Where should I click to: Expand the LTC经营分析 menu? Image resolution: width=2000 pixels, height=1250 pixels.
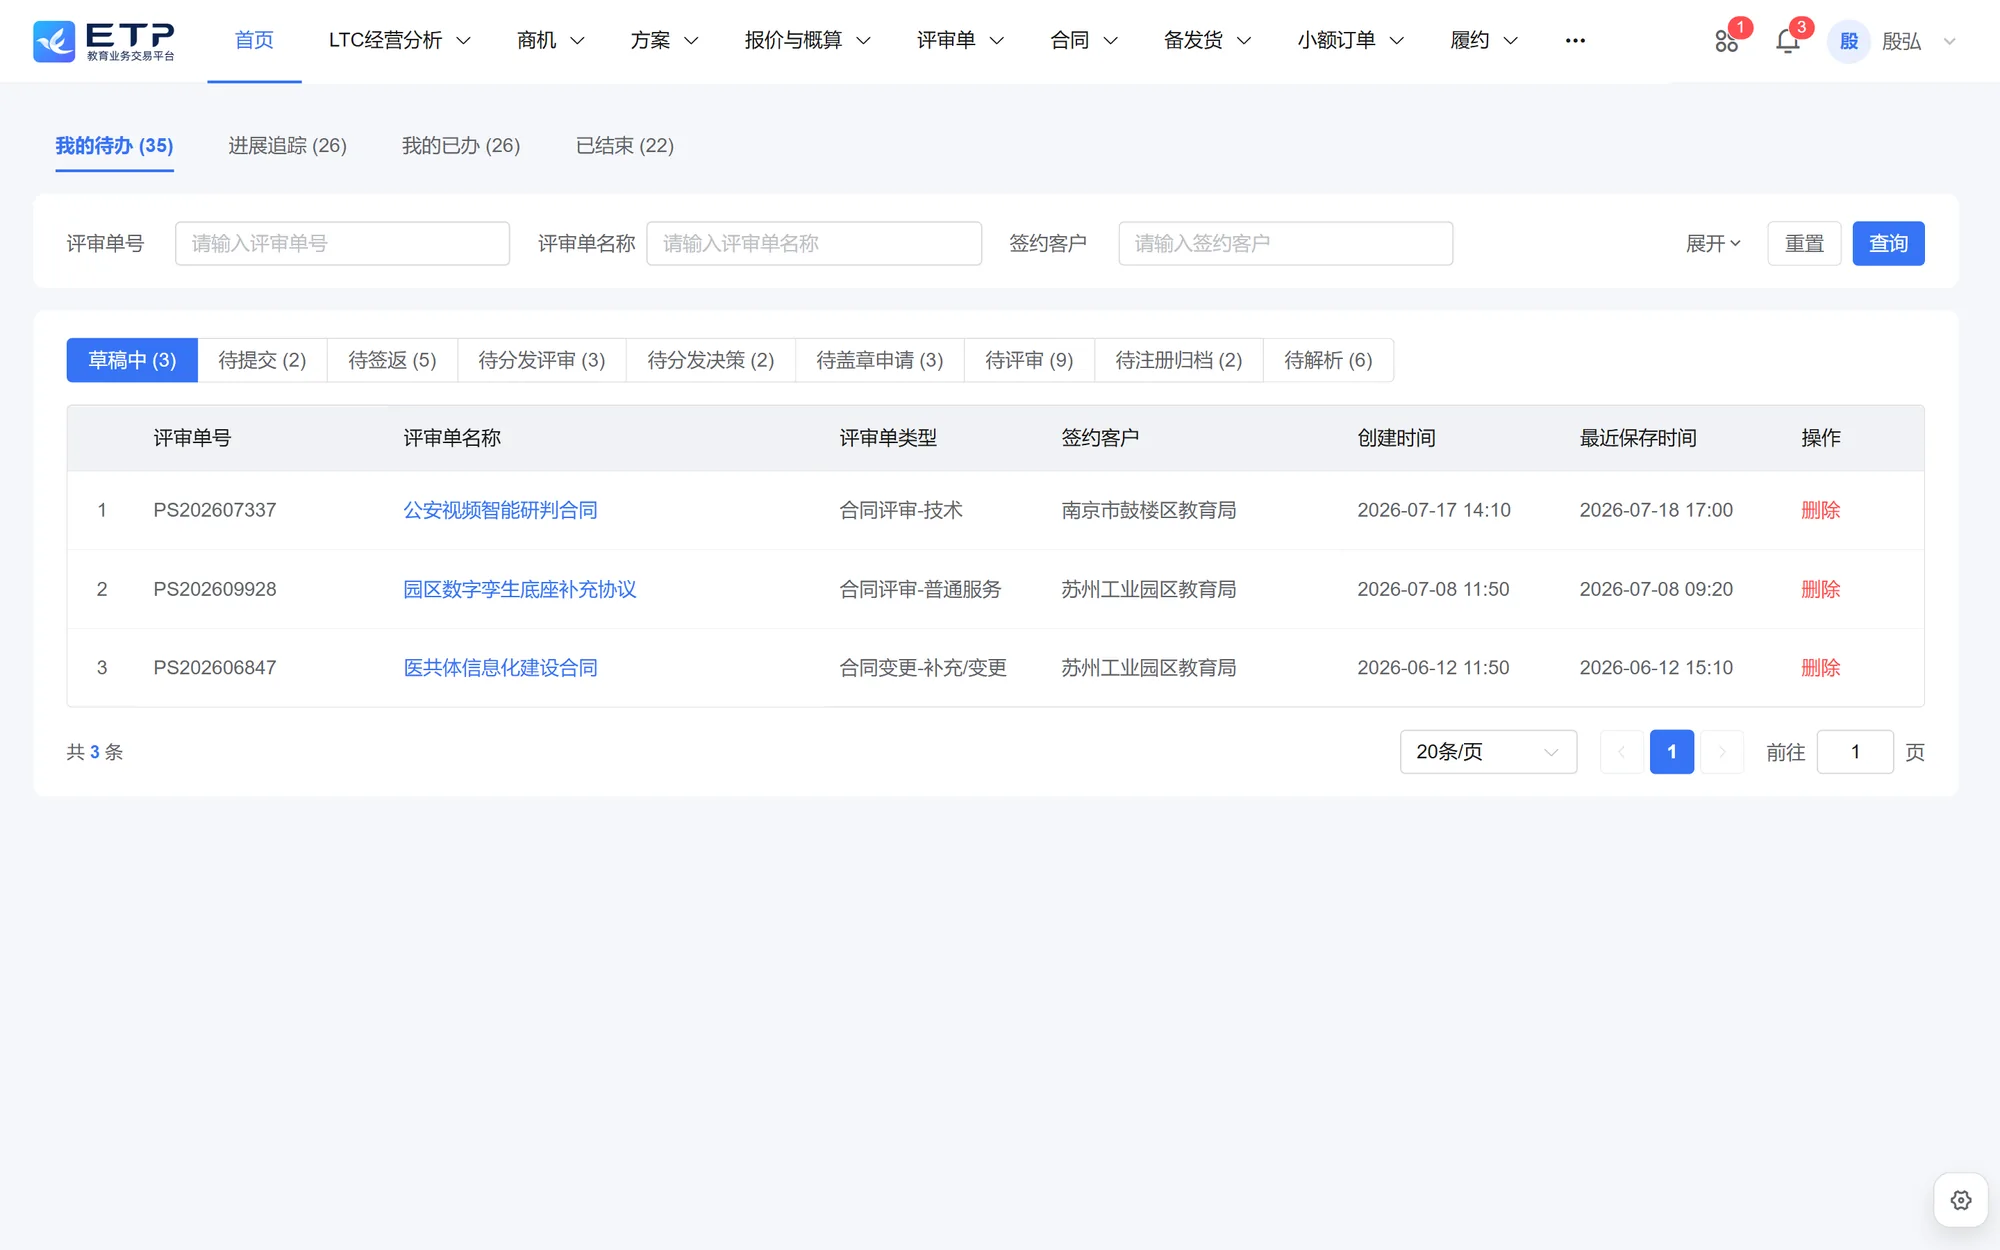[399, 41]
